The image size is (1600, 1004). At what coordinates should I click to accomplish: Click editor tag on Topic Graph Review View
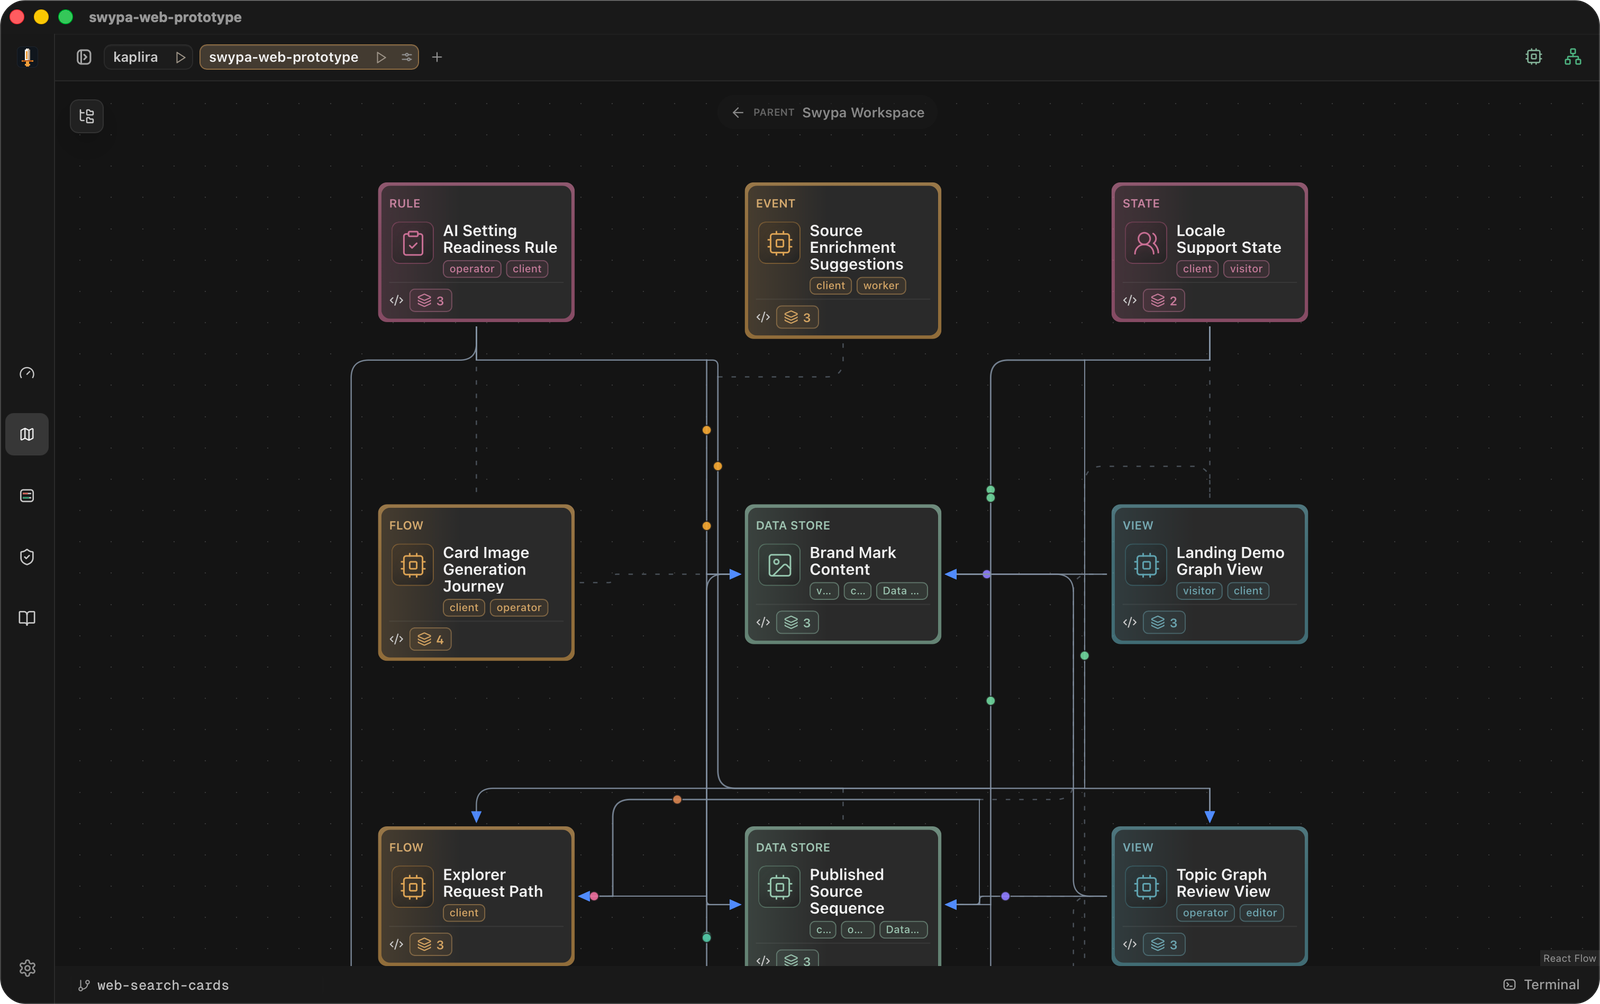pos(1261,913)
